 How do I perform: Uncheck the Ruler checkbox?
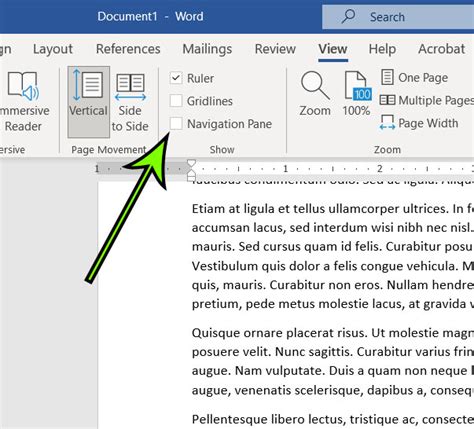coord(176,78)
